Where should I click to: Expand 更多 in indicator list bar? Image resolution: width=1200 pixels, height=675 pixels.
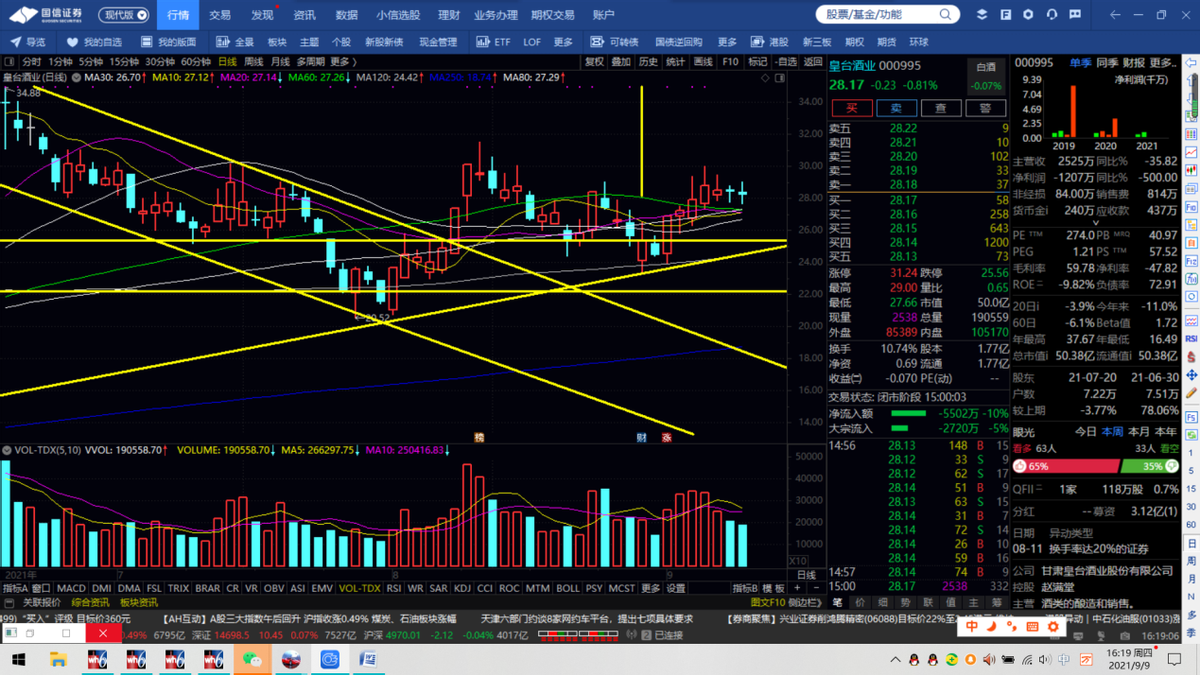click(x=650, y=589)
